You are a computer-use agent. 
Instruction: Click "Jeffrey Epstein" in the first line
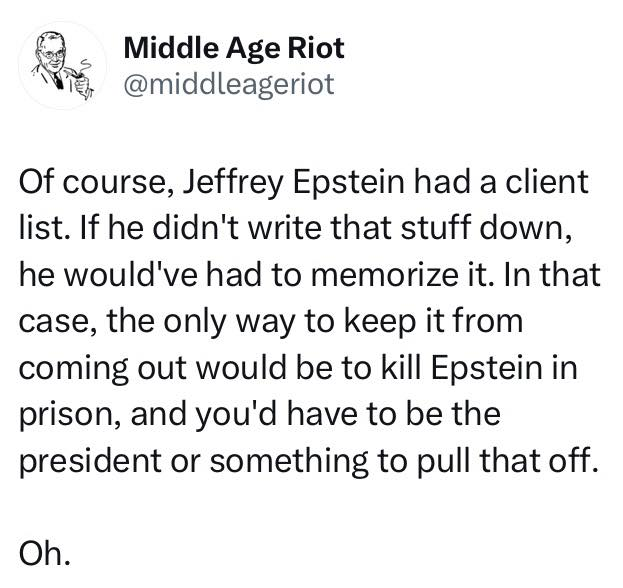[x=294, y=182]
